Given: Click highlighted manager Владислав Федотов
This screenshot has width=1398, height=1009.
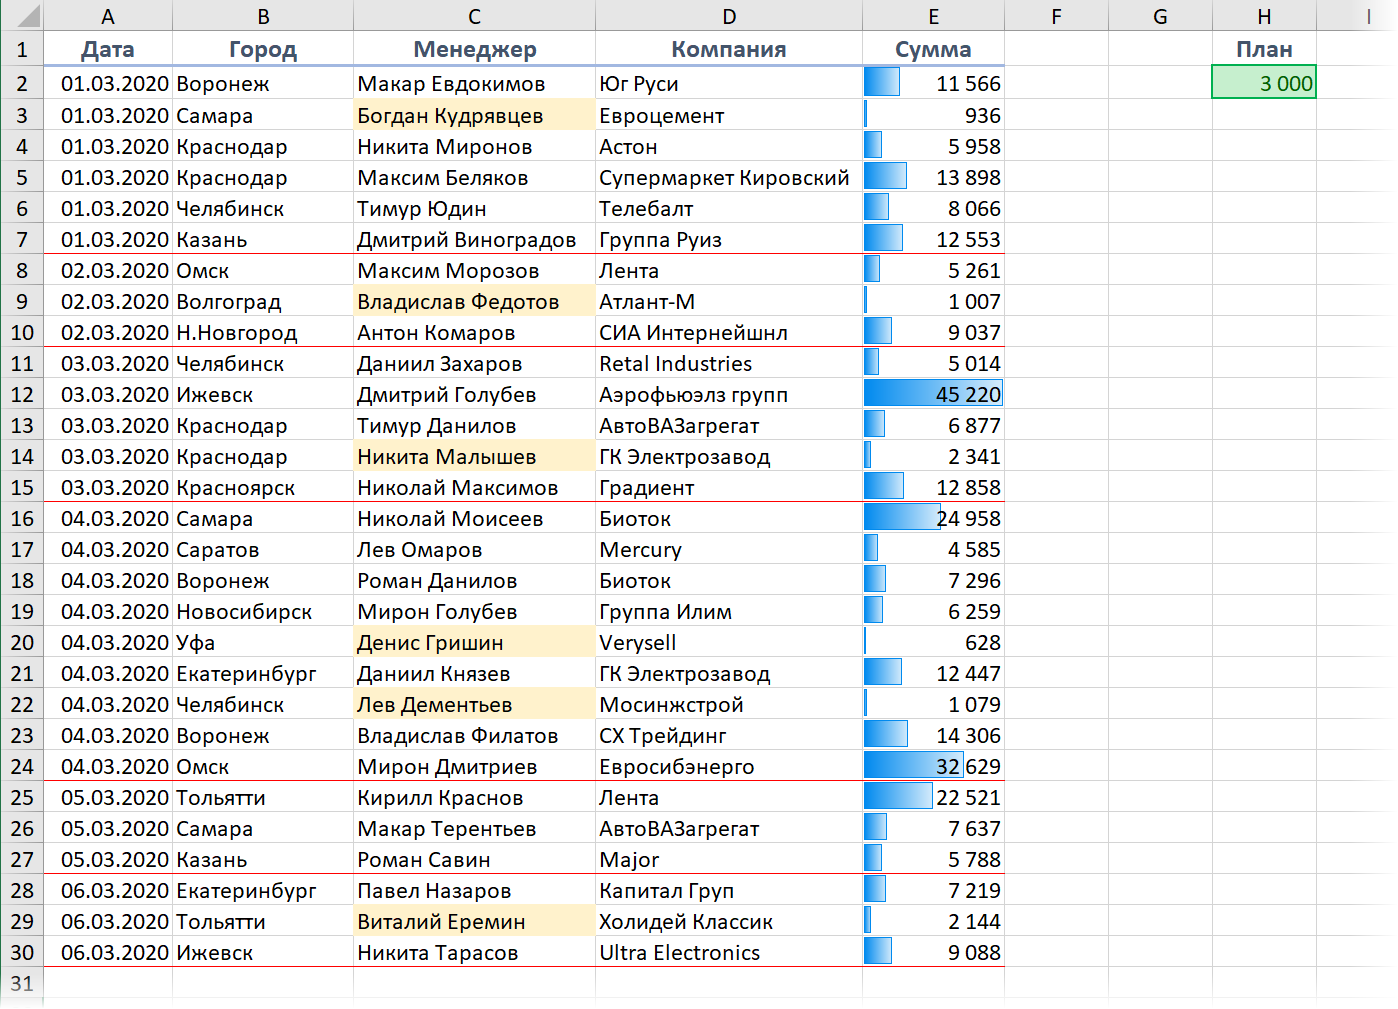Looking at the screenshot, I should [x=474, y=301].
